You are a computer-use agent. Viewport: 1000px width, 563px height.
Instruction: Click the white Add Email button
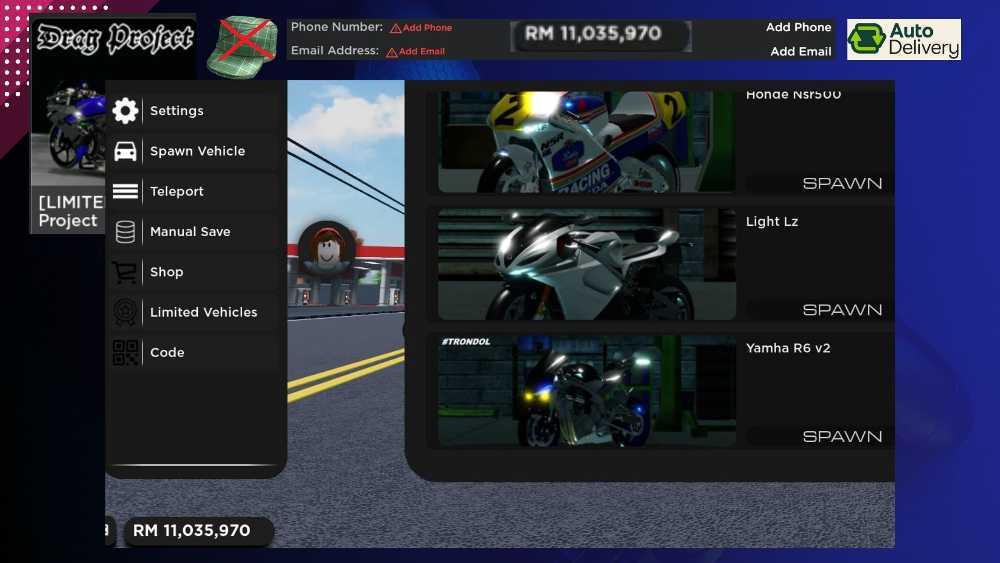(x=800, y=52)
